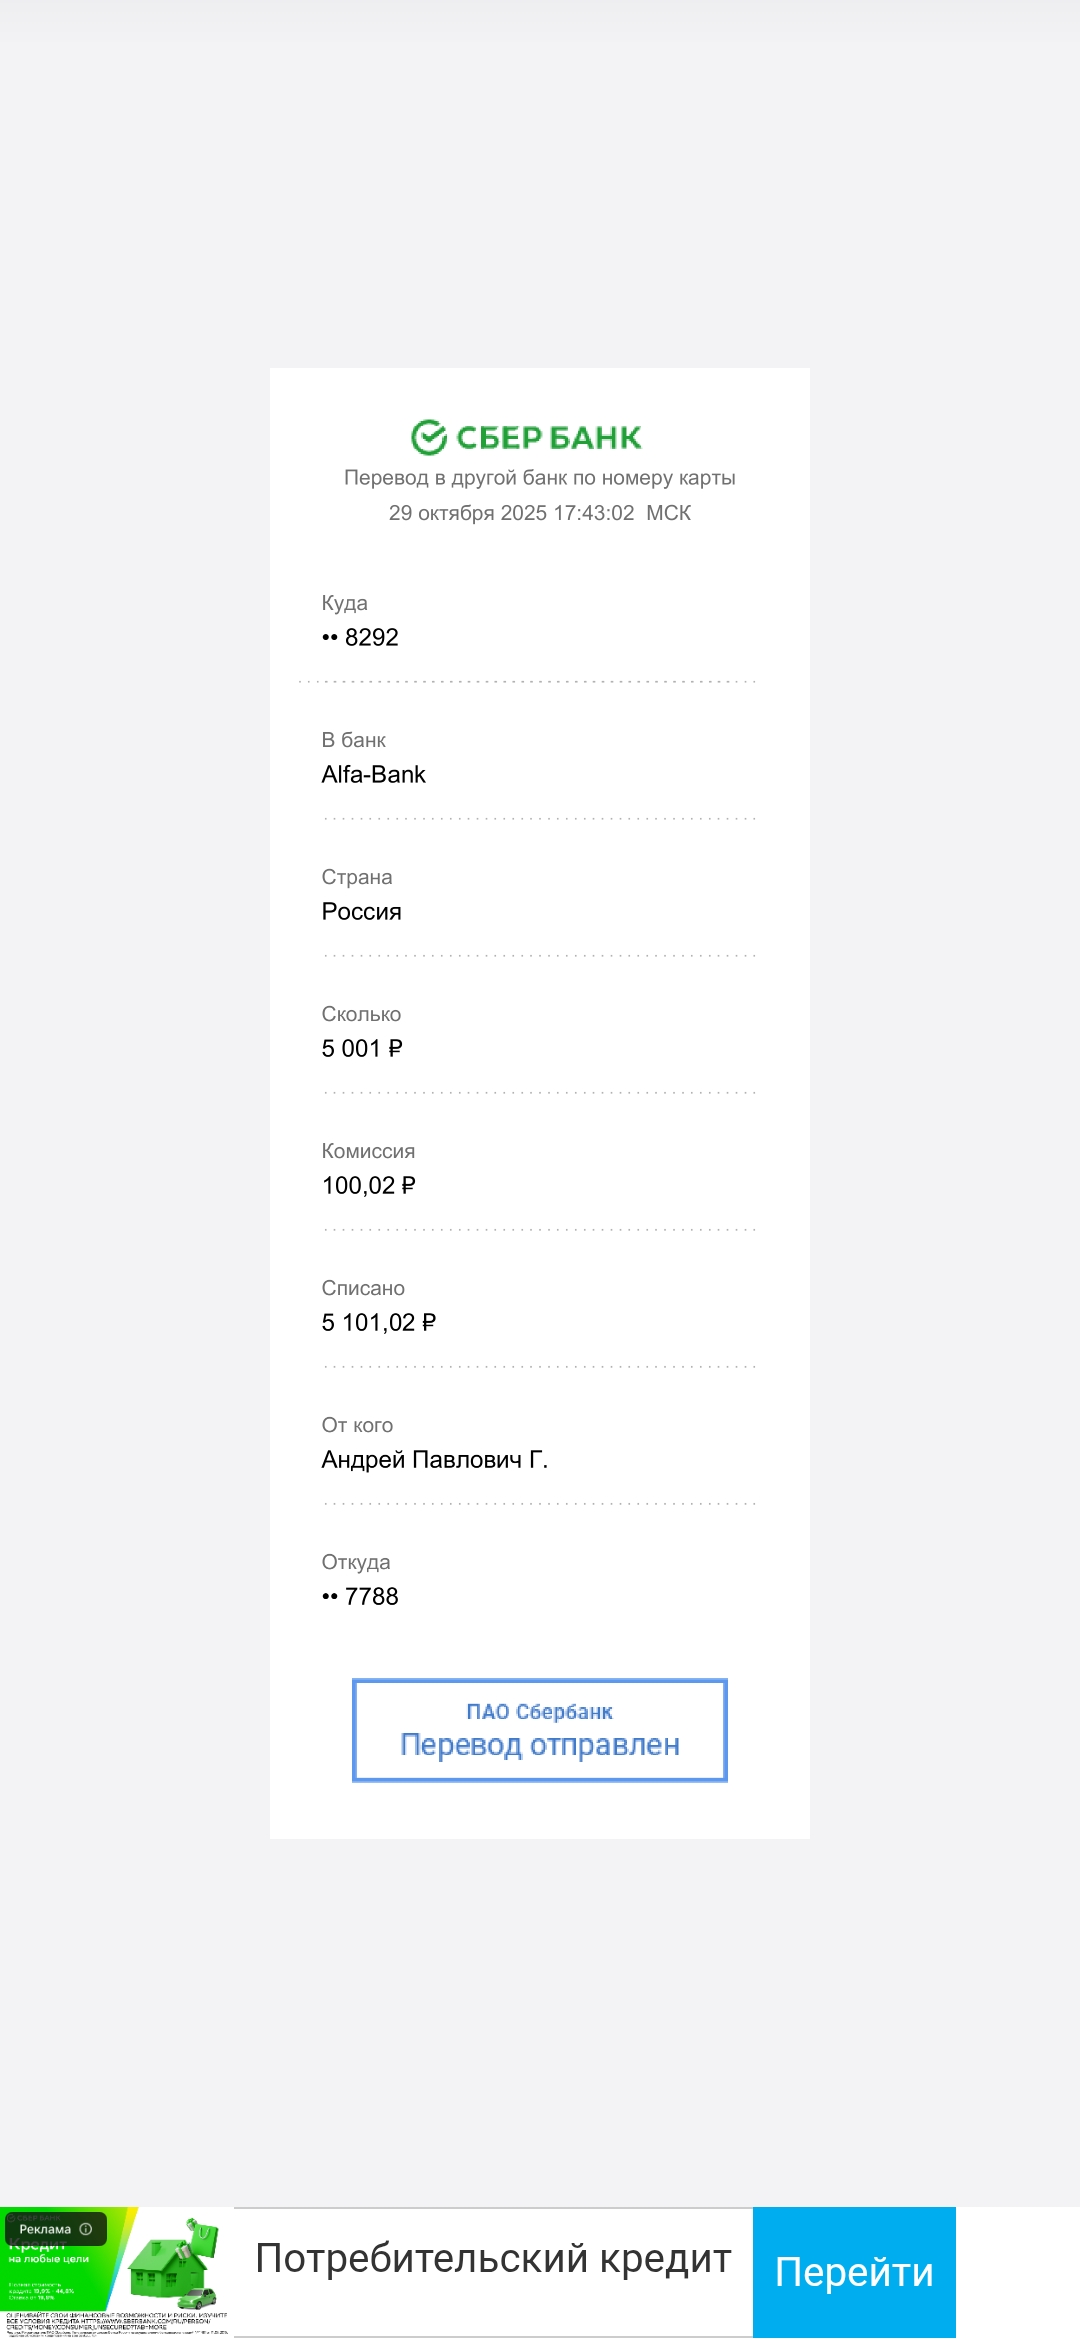The width and height of the screenshot is (1080, 2340).
Task: Tap the commission amount 100,02 ₽
Action: coord(369,1185)
